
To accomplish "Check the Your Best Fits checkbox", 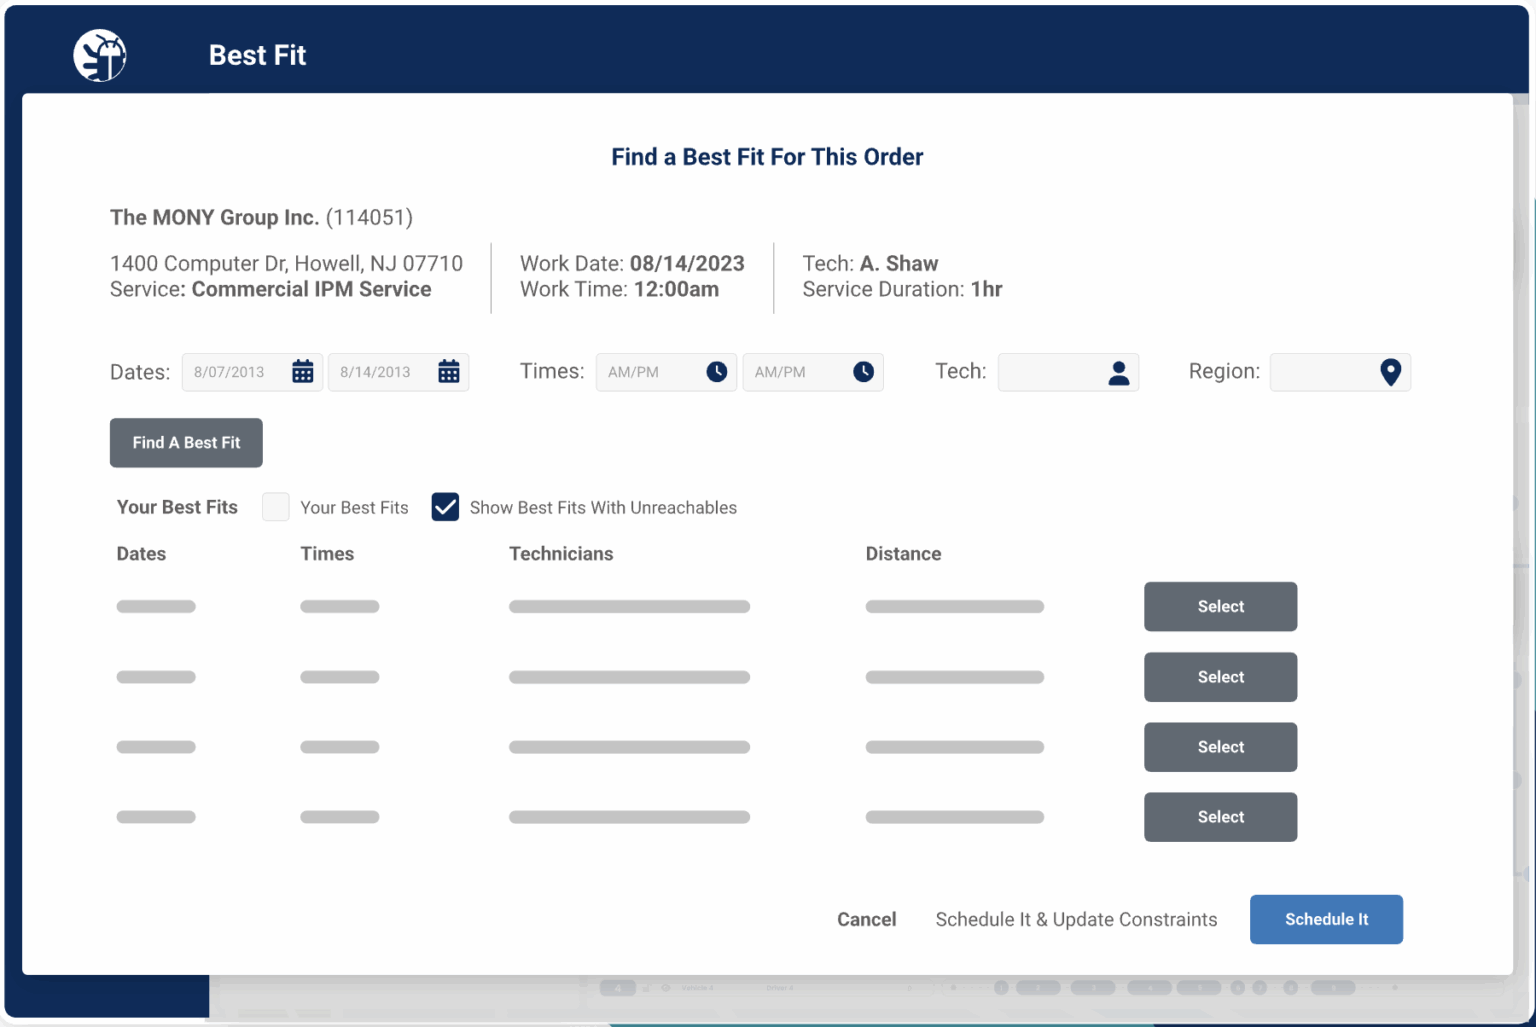I will (x=275, y=507).
